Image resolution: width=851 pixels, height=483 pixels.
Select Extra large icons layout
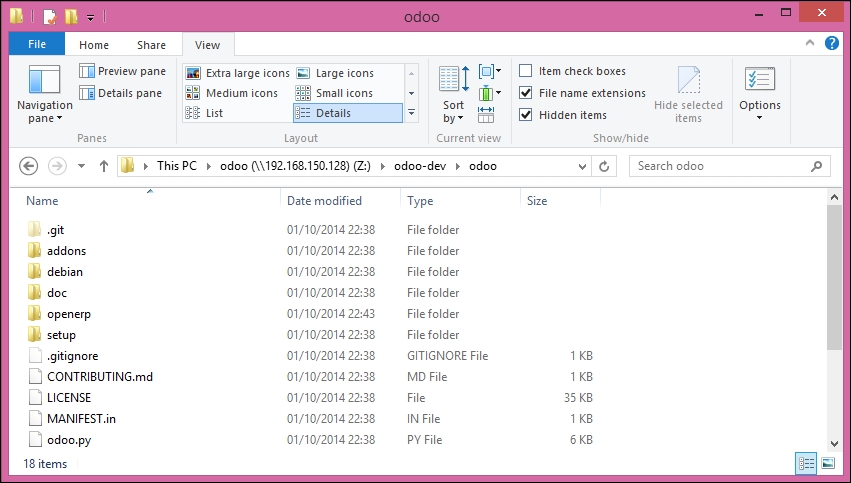[x=238, y=73]
